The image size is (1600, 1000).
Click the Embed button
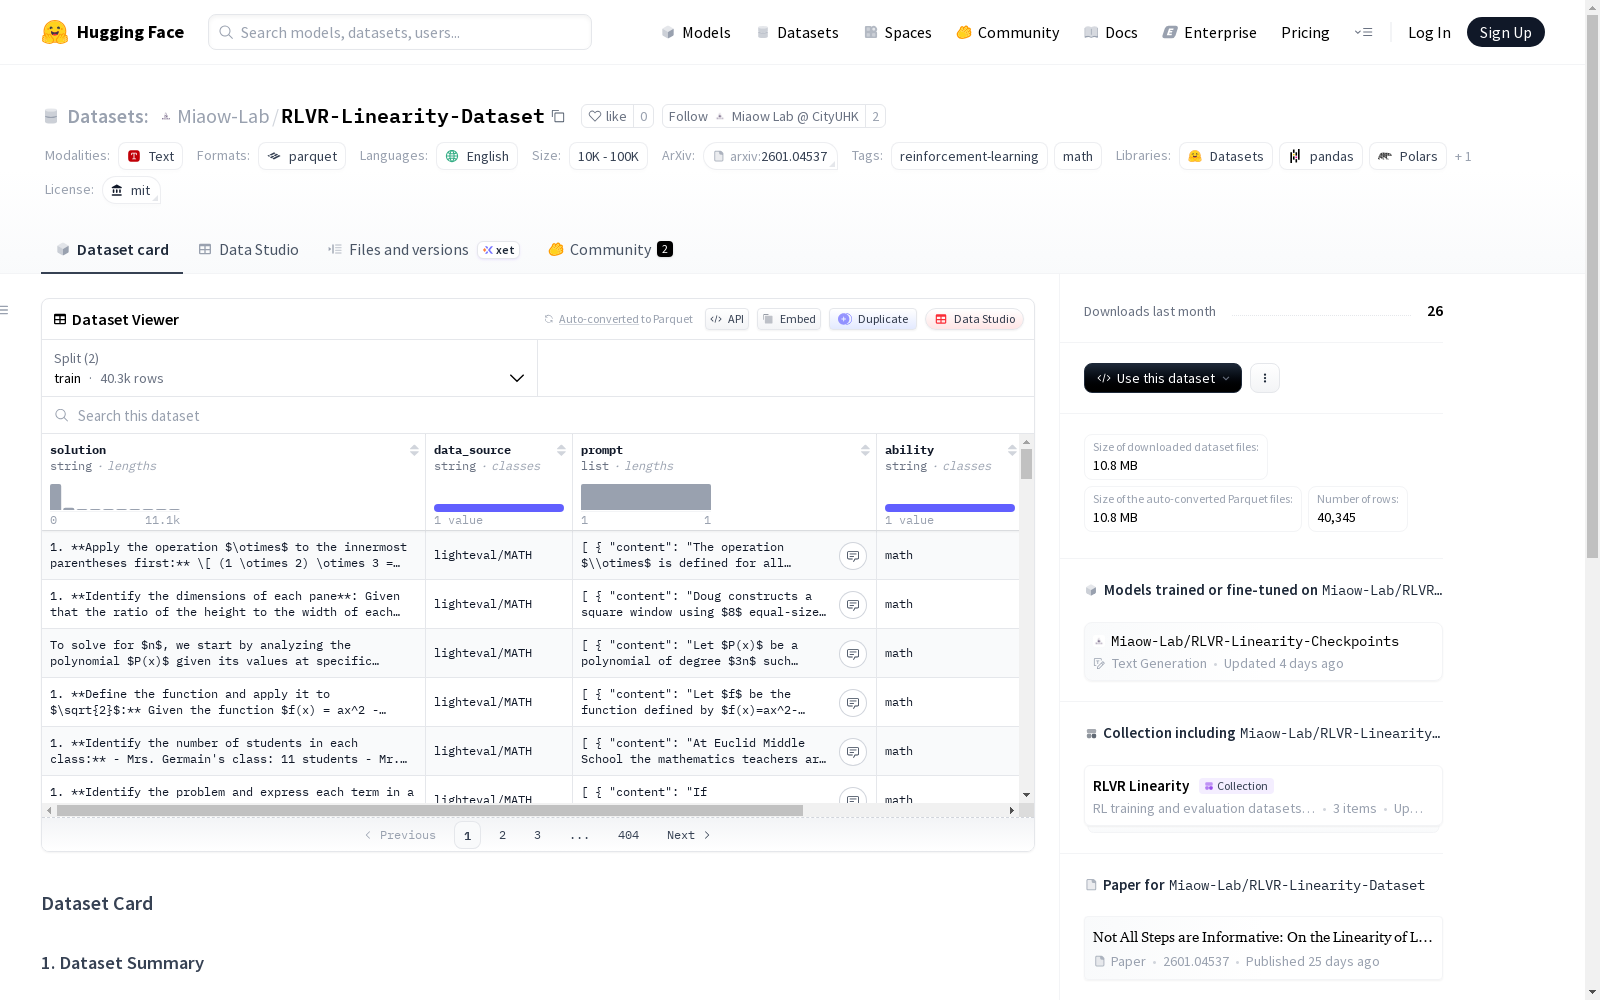(789, 319)
